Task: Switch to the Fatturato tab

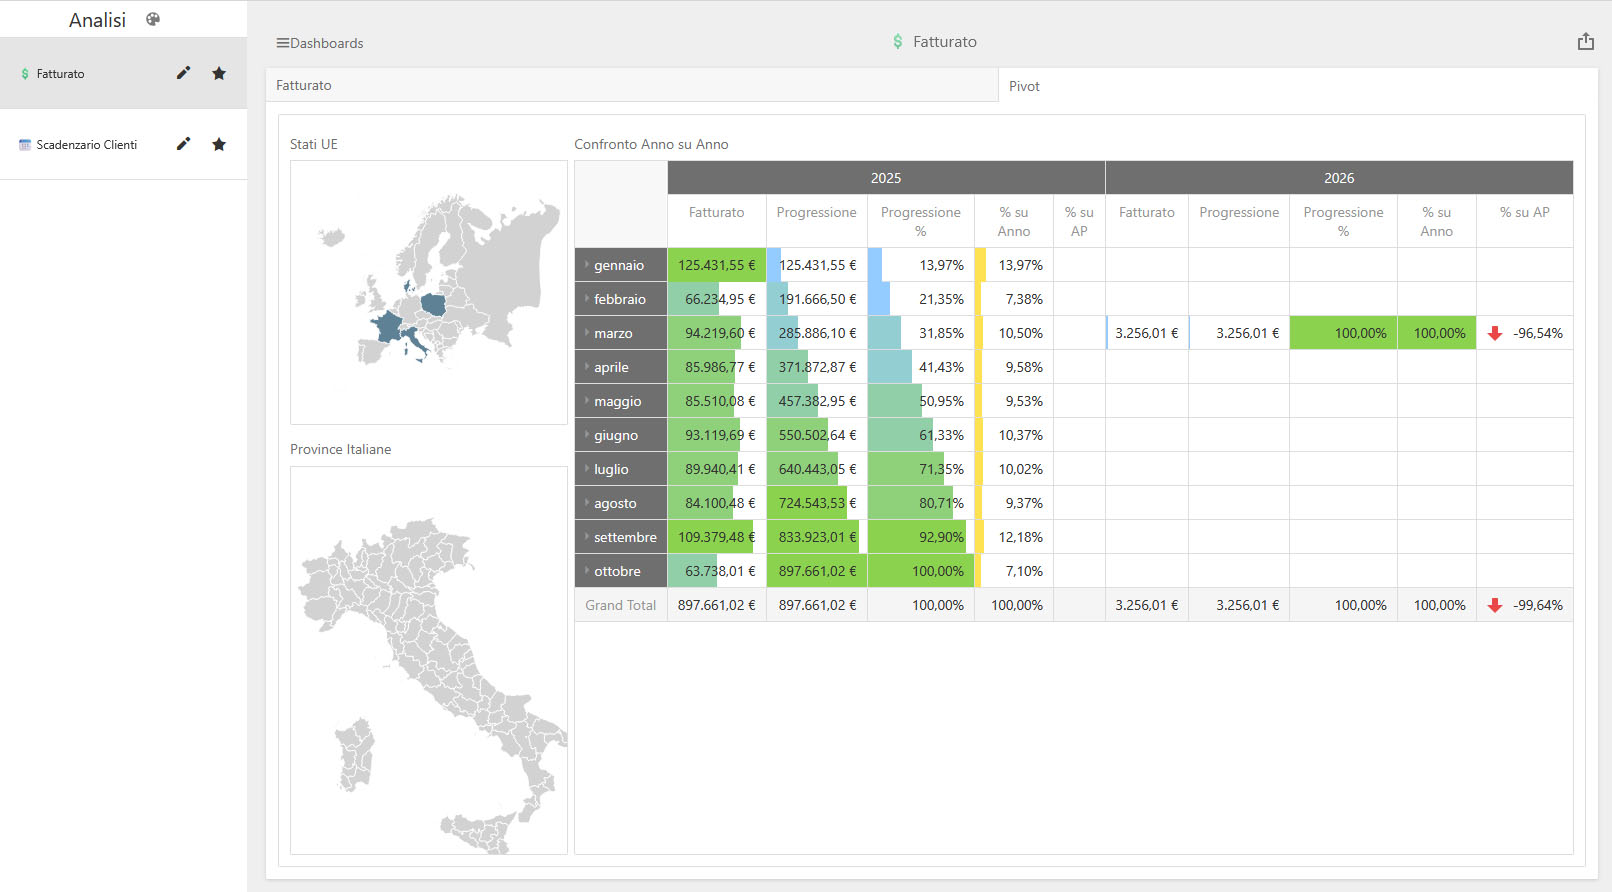Action: [x=632, y=85]
